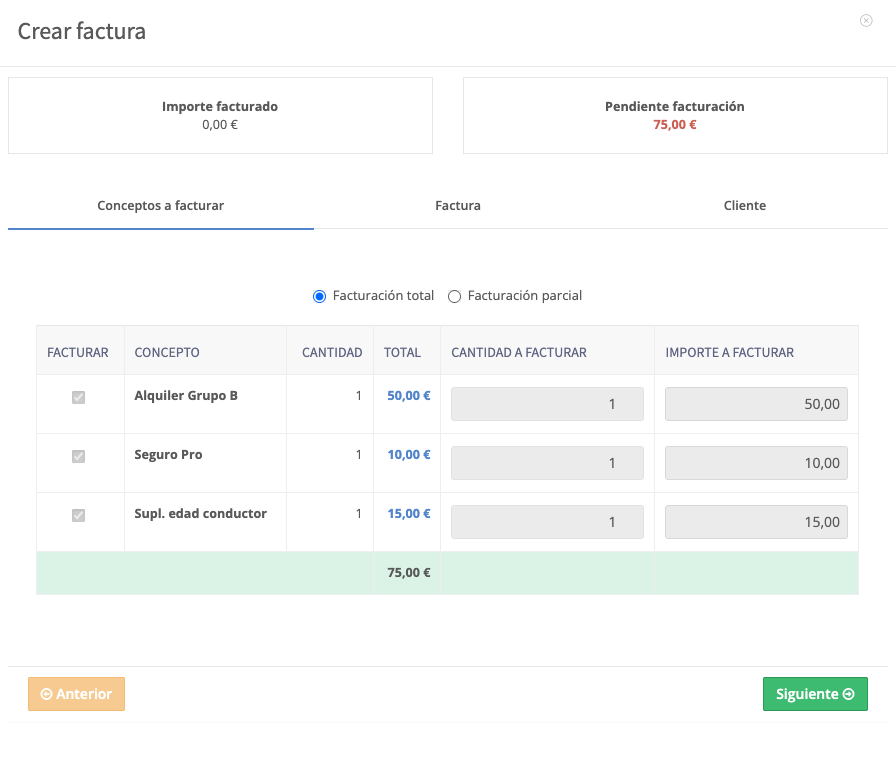The image size is (896, 758).
Task: Click the 50,00 € total link
Action: (x=409, y=396)
